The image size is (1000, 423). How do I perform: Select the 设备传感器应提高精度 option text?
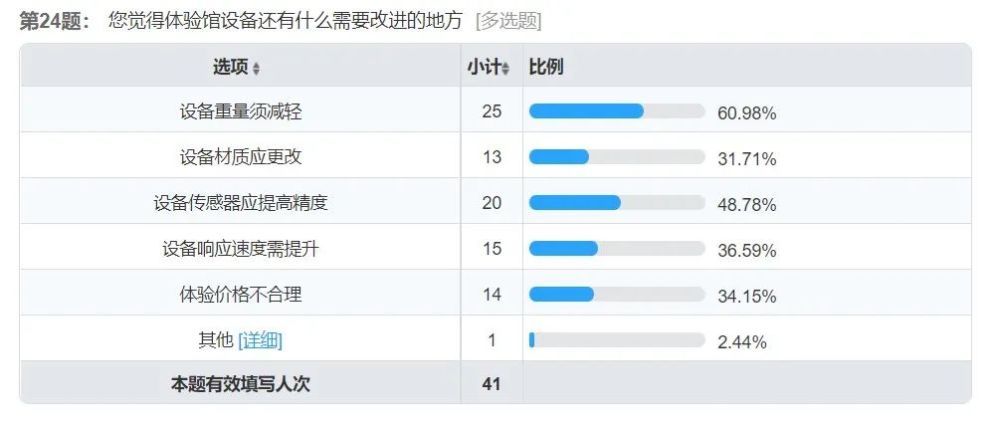(240, 203)
